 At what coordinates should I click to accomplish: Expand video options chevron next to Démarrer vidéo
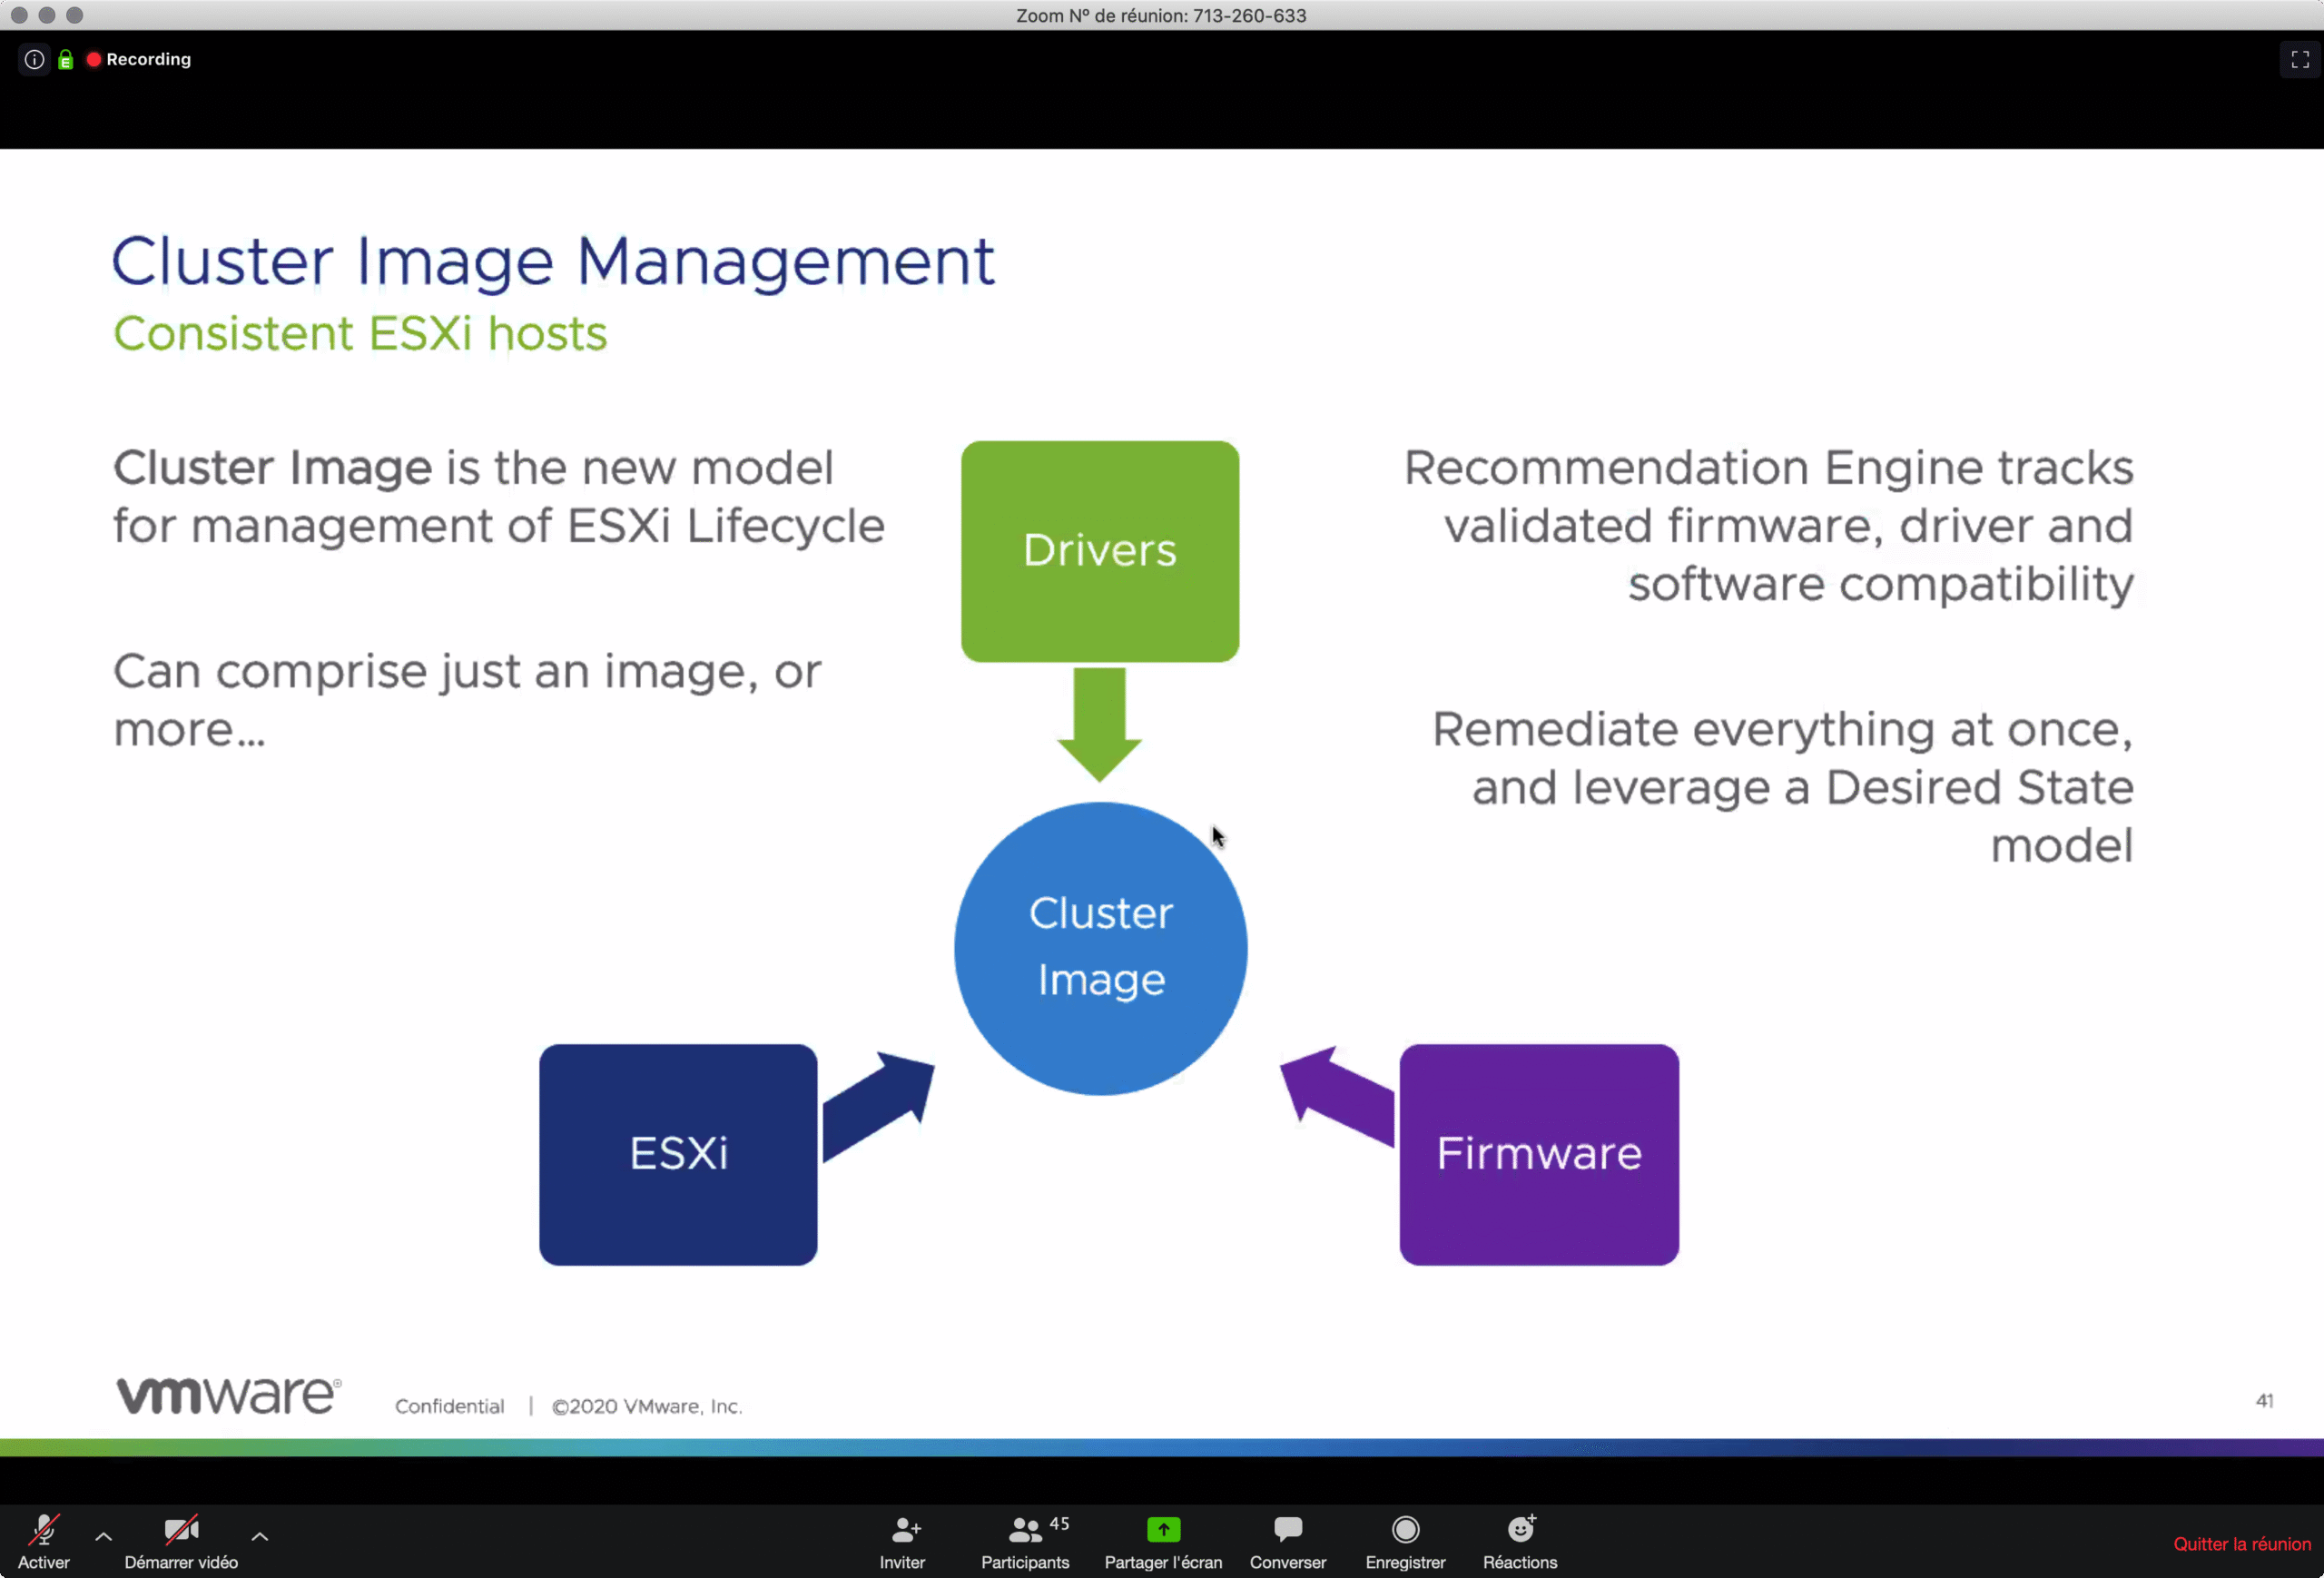260,1536
